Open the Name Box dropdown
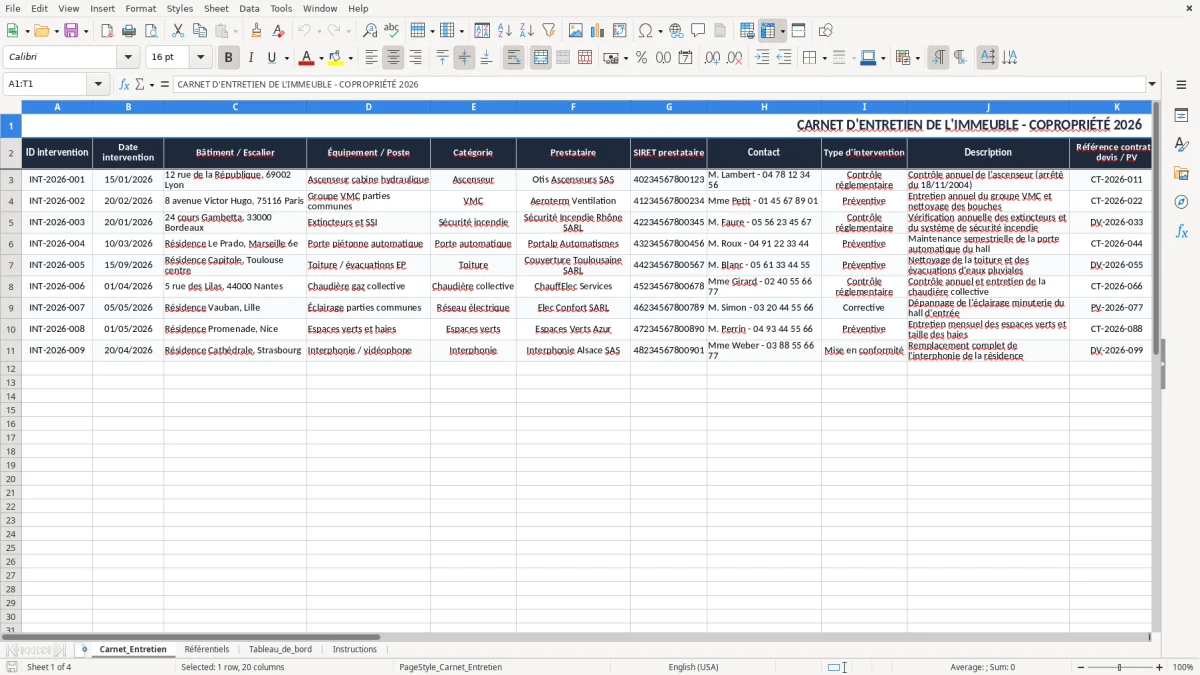This screenshot has height=675, width=1200. click(98, 85)
